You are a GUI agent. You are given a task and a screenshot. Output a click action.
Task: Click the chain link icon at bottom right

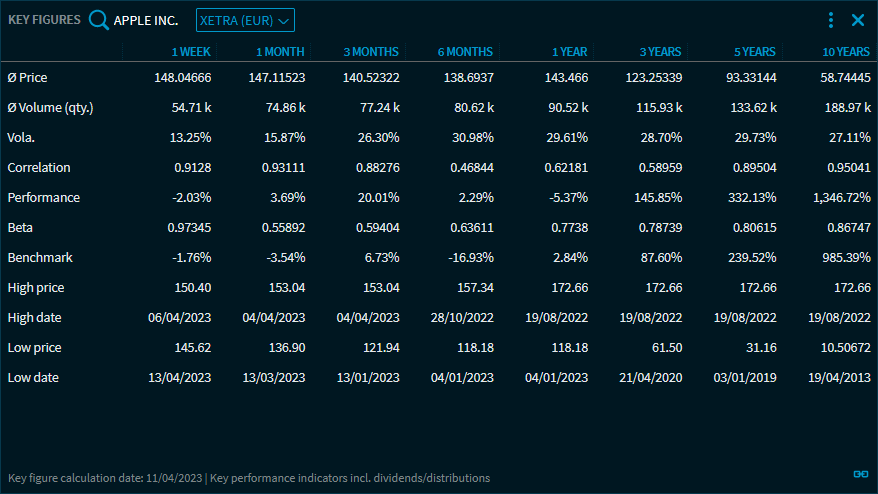click(x=859, y=474)
